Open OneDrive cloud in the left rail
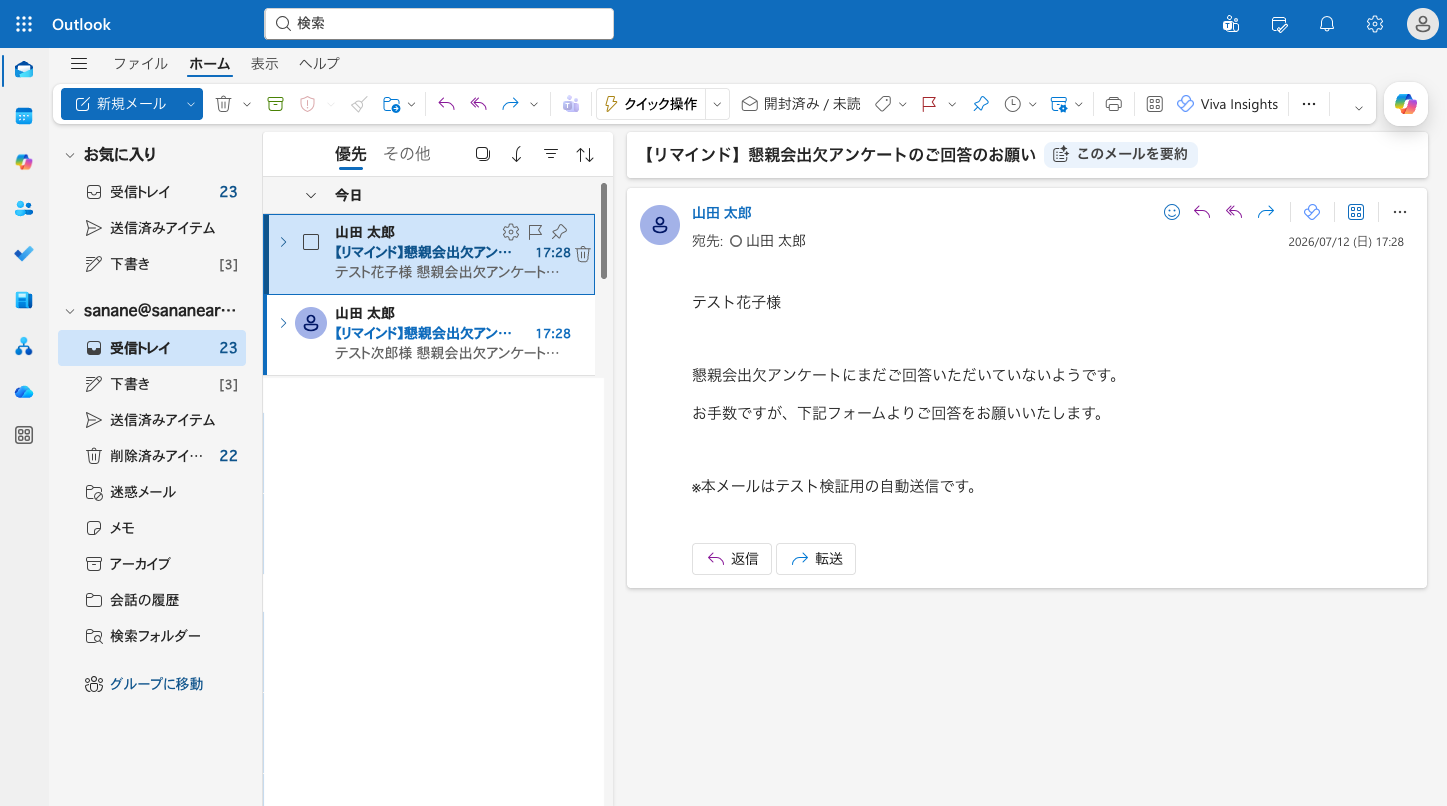 [x=24, y=392]
